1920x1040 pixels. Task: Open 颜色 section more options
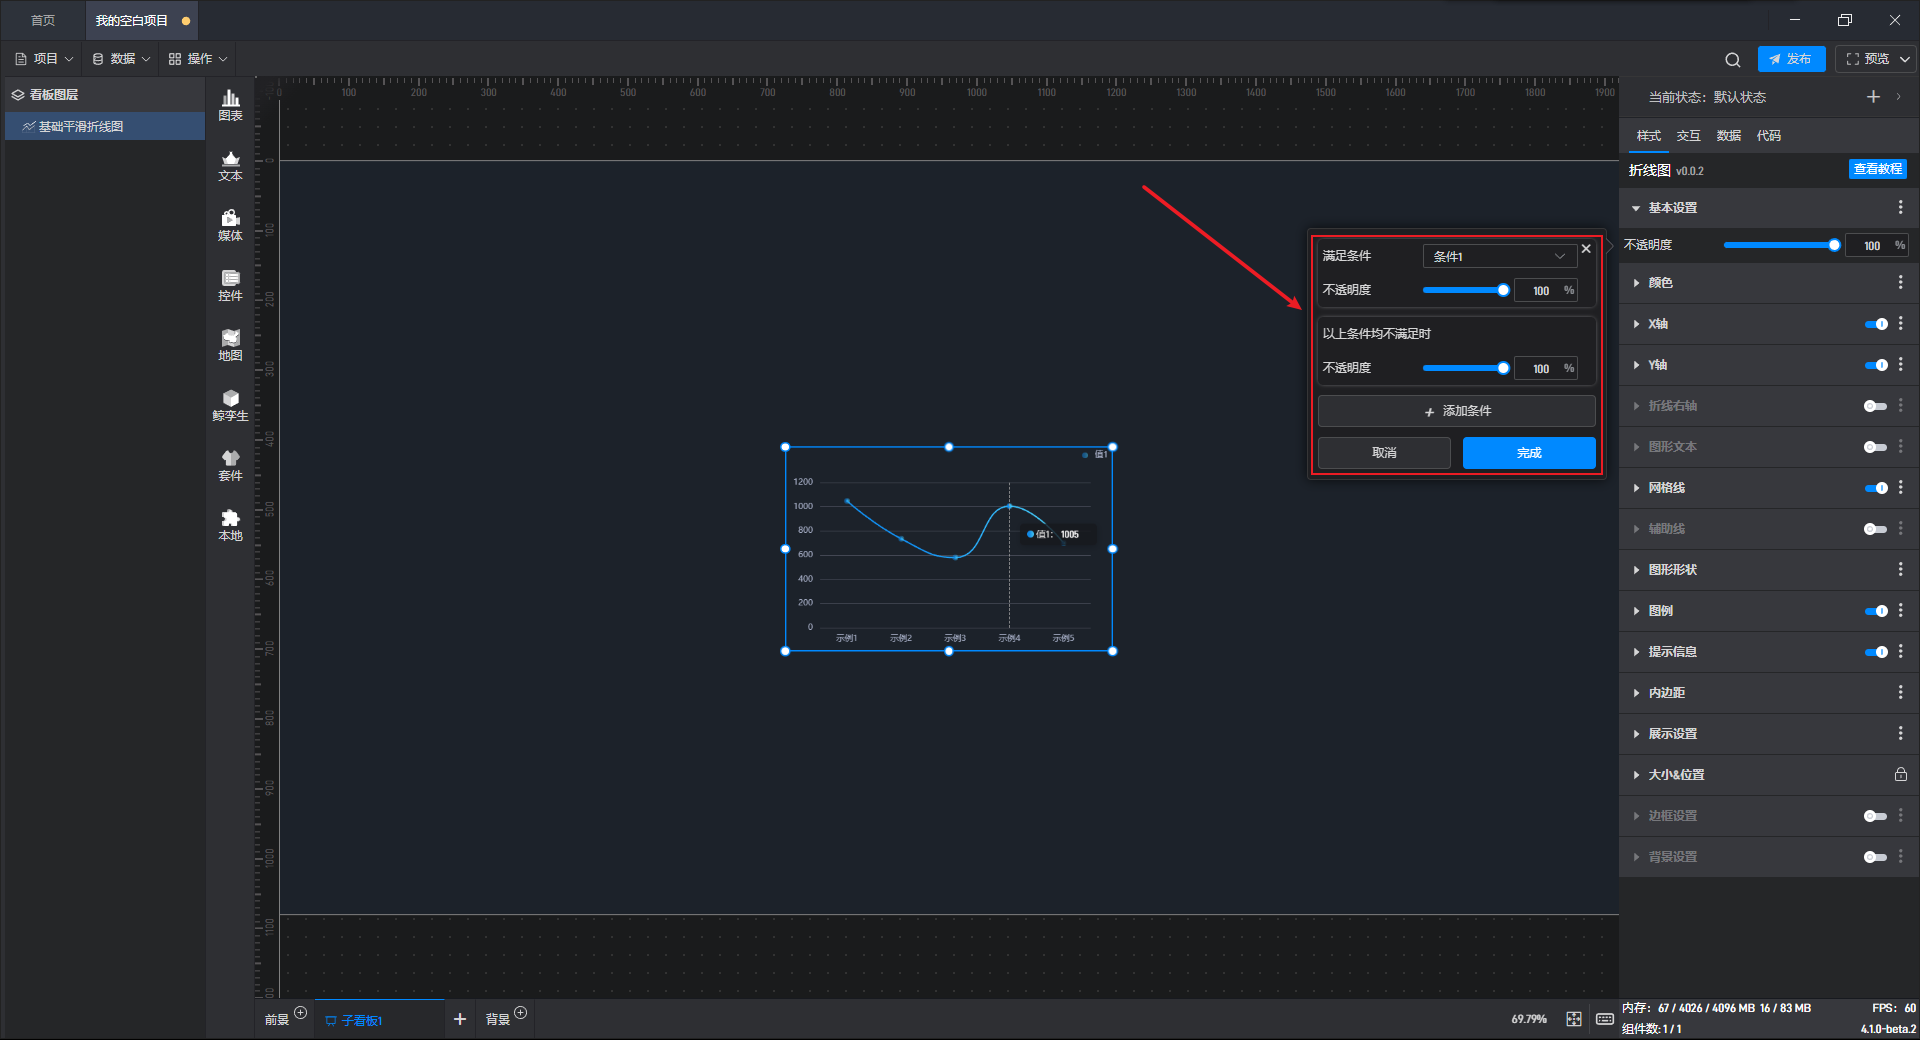[x=1901, y=283]
